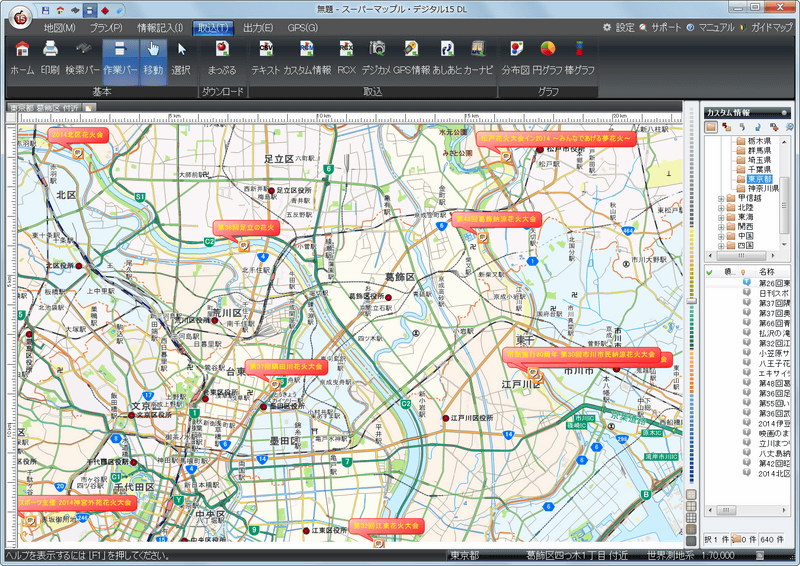The height and width of the screenshot is (566, 800).
Task: Expand the 東海 folder node
Action: click(x=721, y=217)
